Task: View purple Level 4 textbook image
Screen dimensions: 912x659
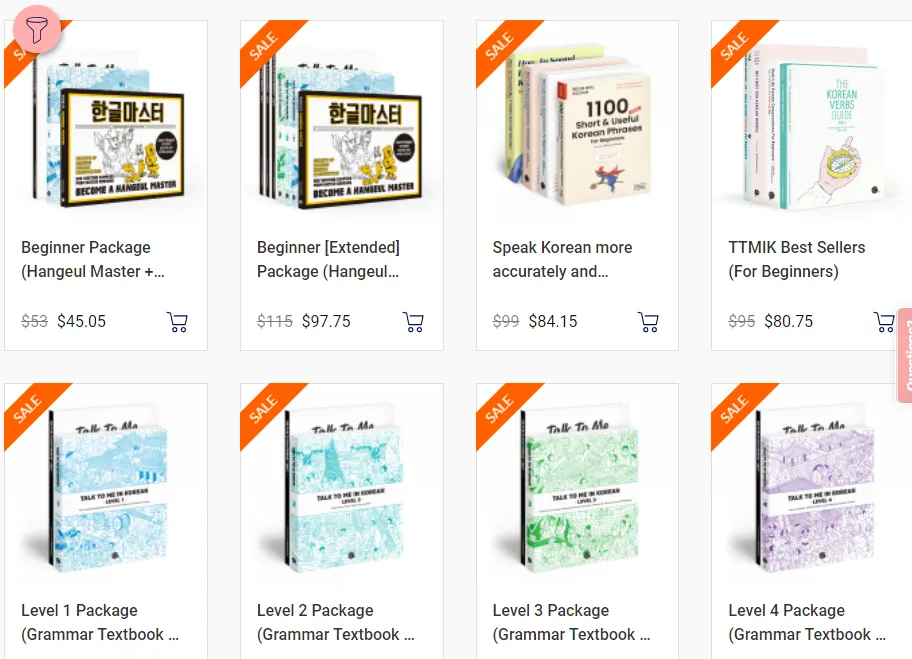Action: point(813,487)
